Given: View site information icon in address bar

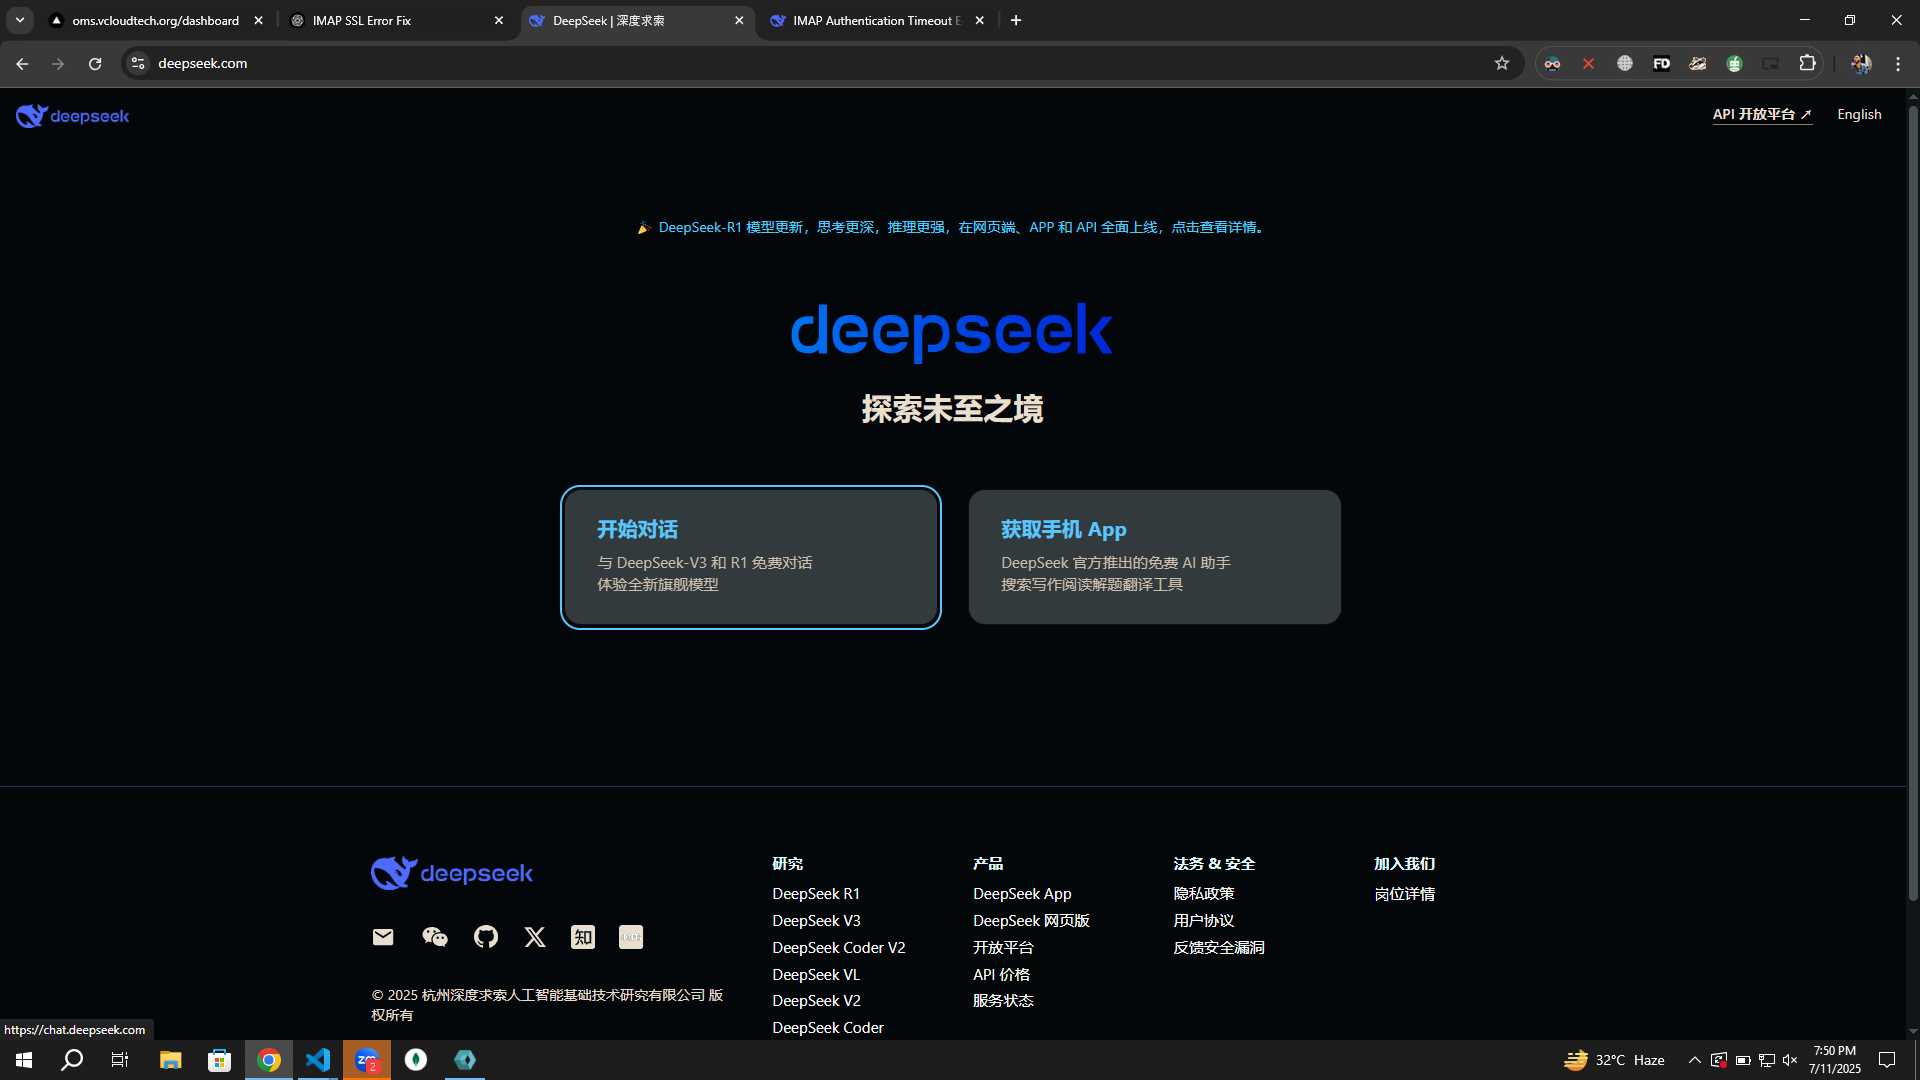Looking at the screenshot, I should (138, 63).
